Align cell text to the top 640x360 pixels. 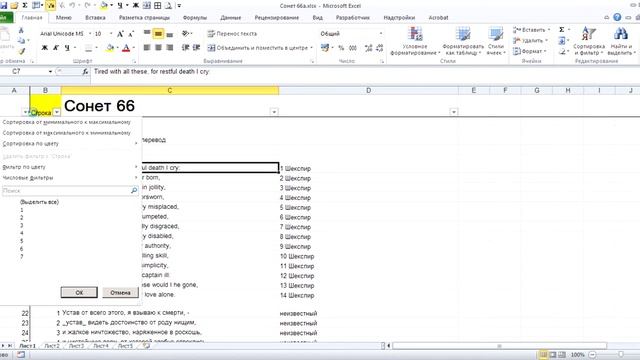(x=147, y=33)
